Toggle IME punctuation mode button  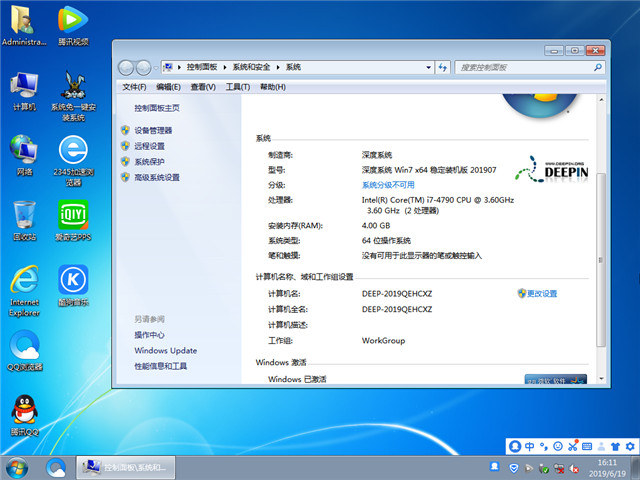click(x=544, y=446)
